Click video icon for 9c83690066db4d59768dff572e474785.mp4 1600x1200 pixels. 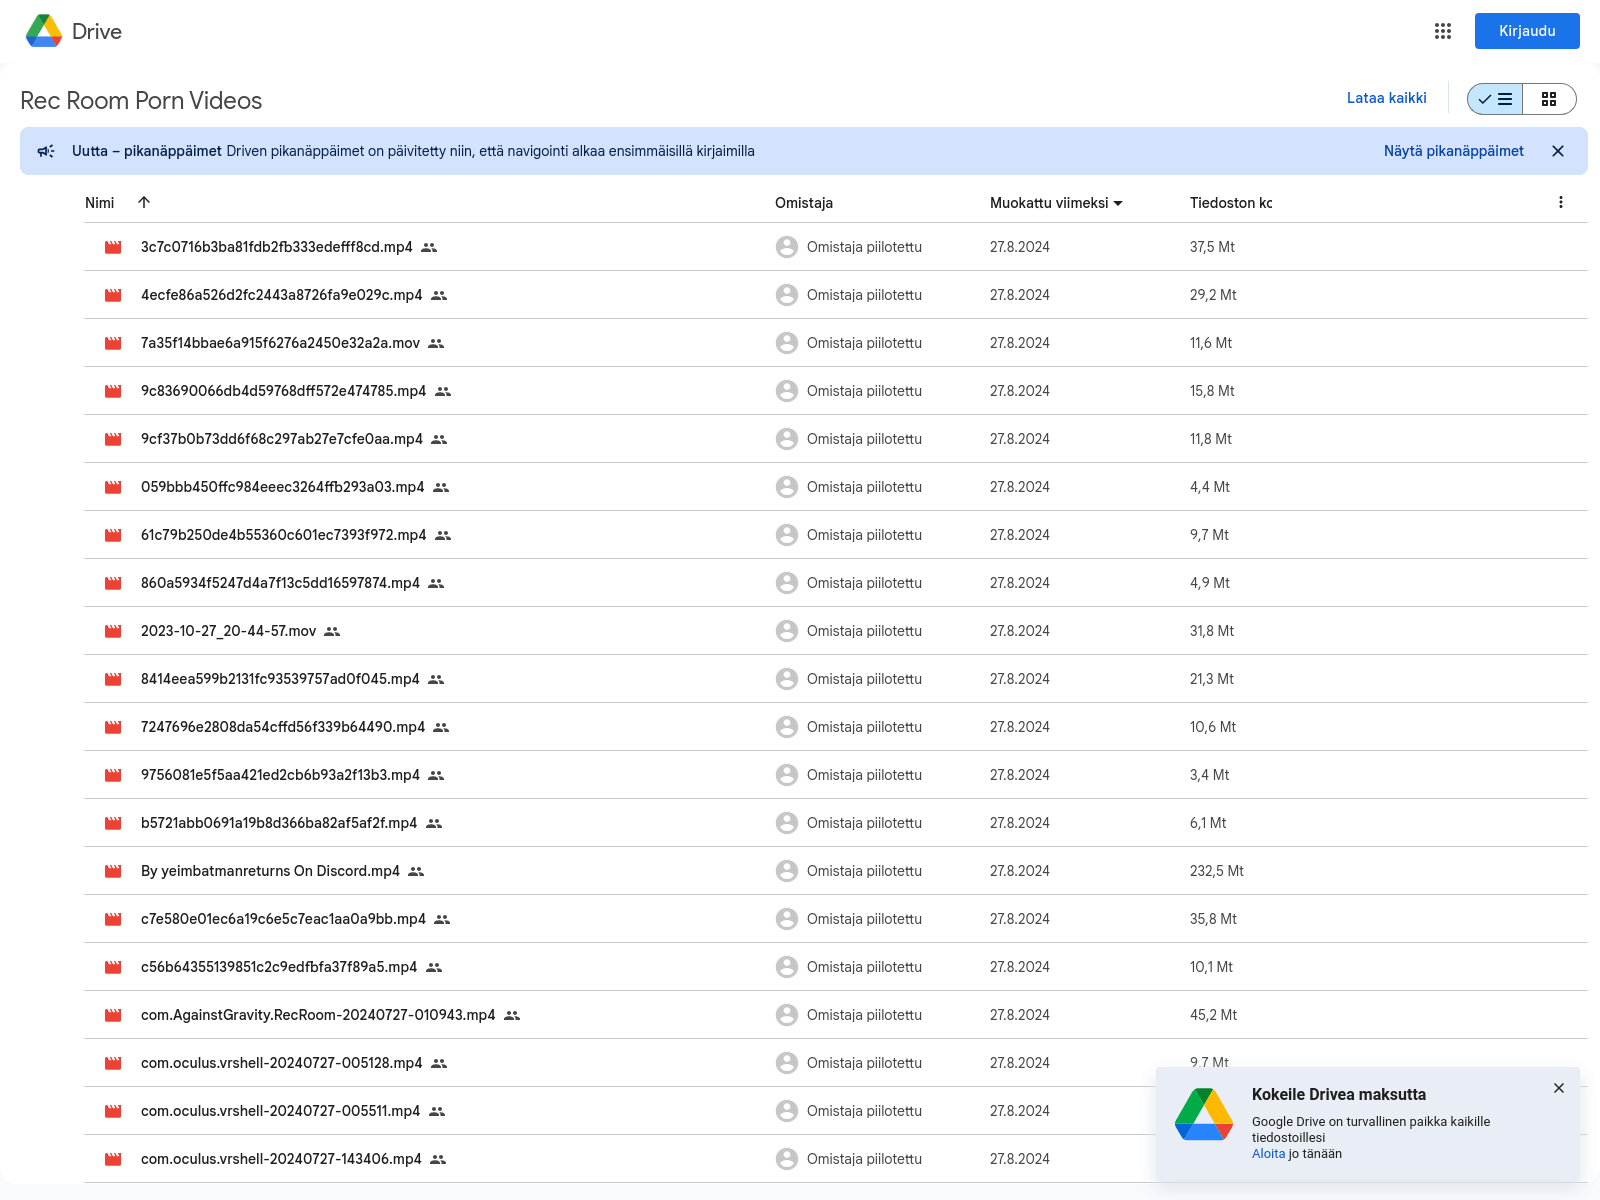click(x=113, y=391)
